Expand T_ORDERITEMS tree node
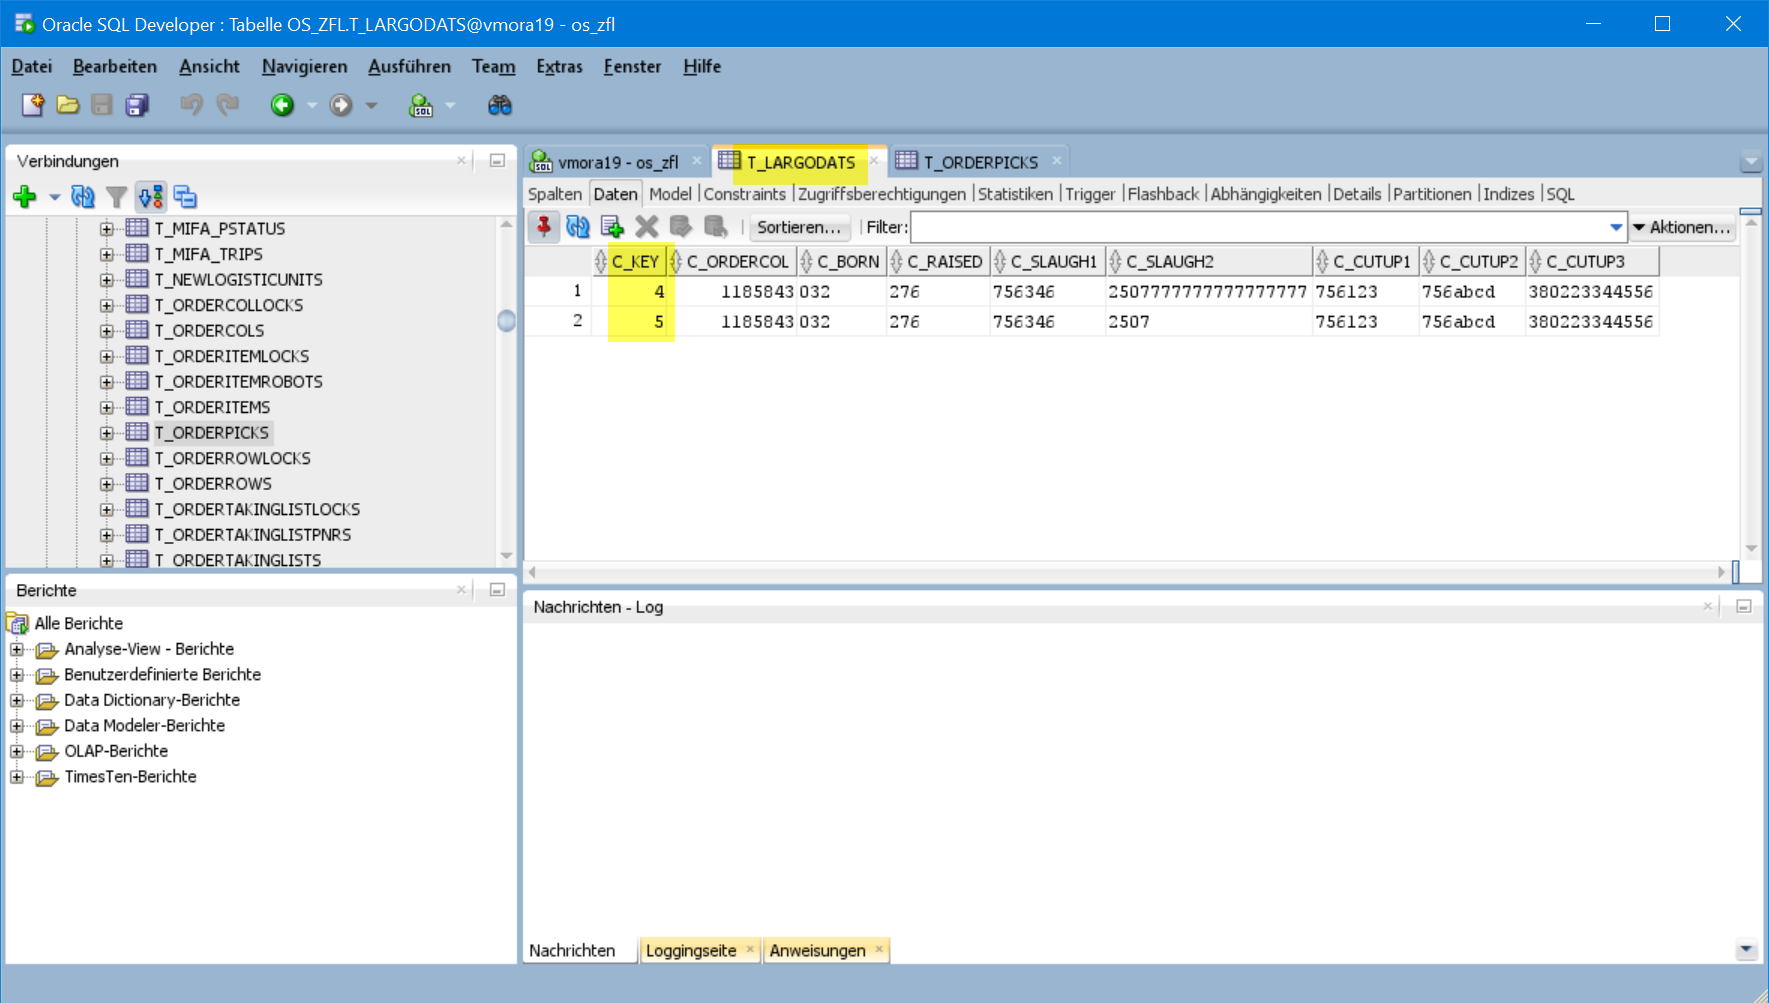Viewport: 1769px width, 1003px height. [107, 408]
